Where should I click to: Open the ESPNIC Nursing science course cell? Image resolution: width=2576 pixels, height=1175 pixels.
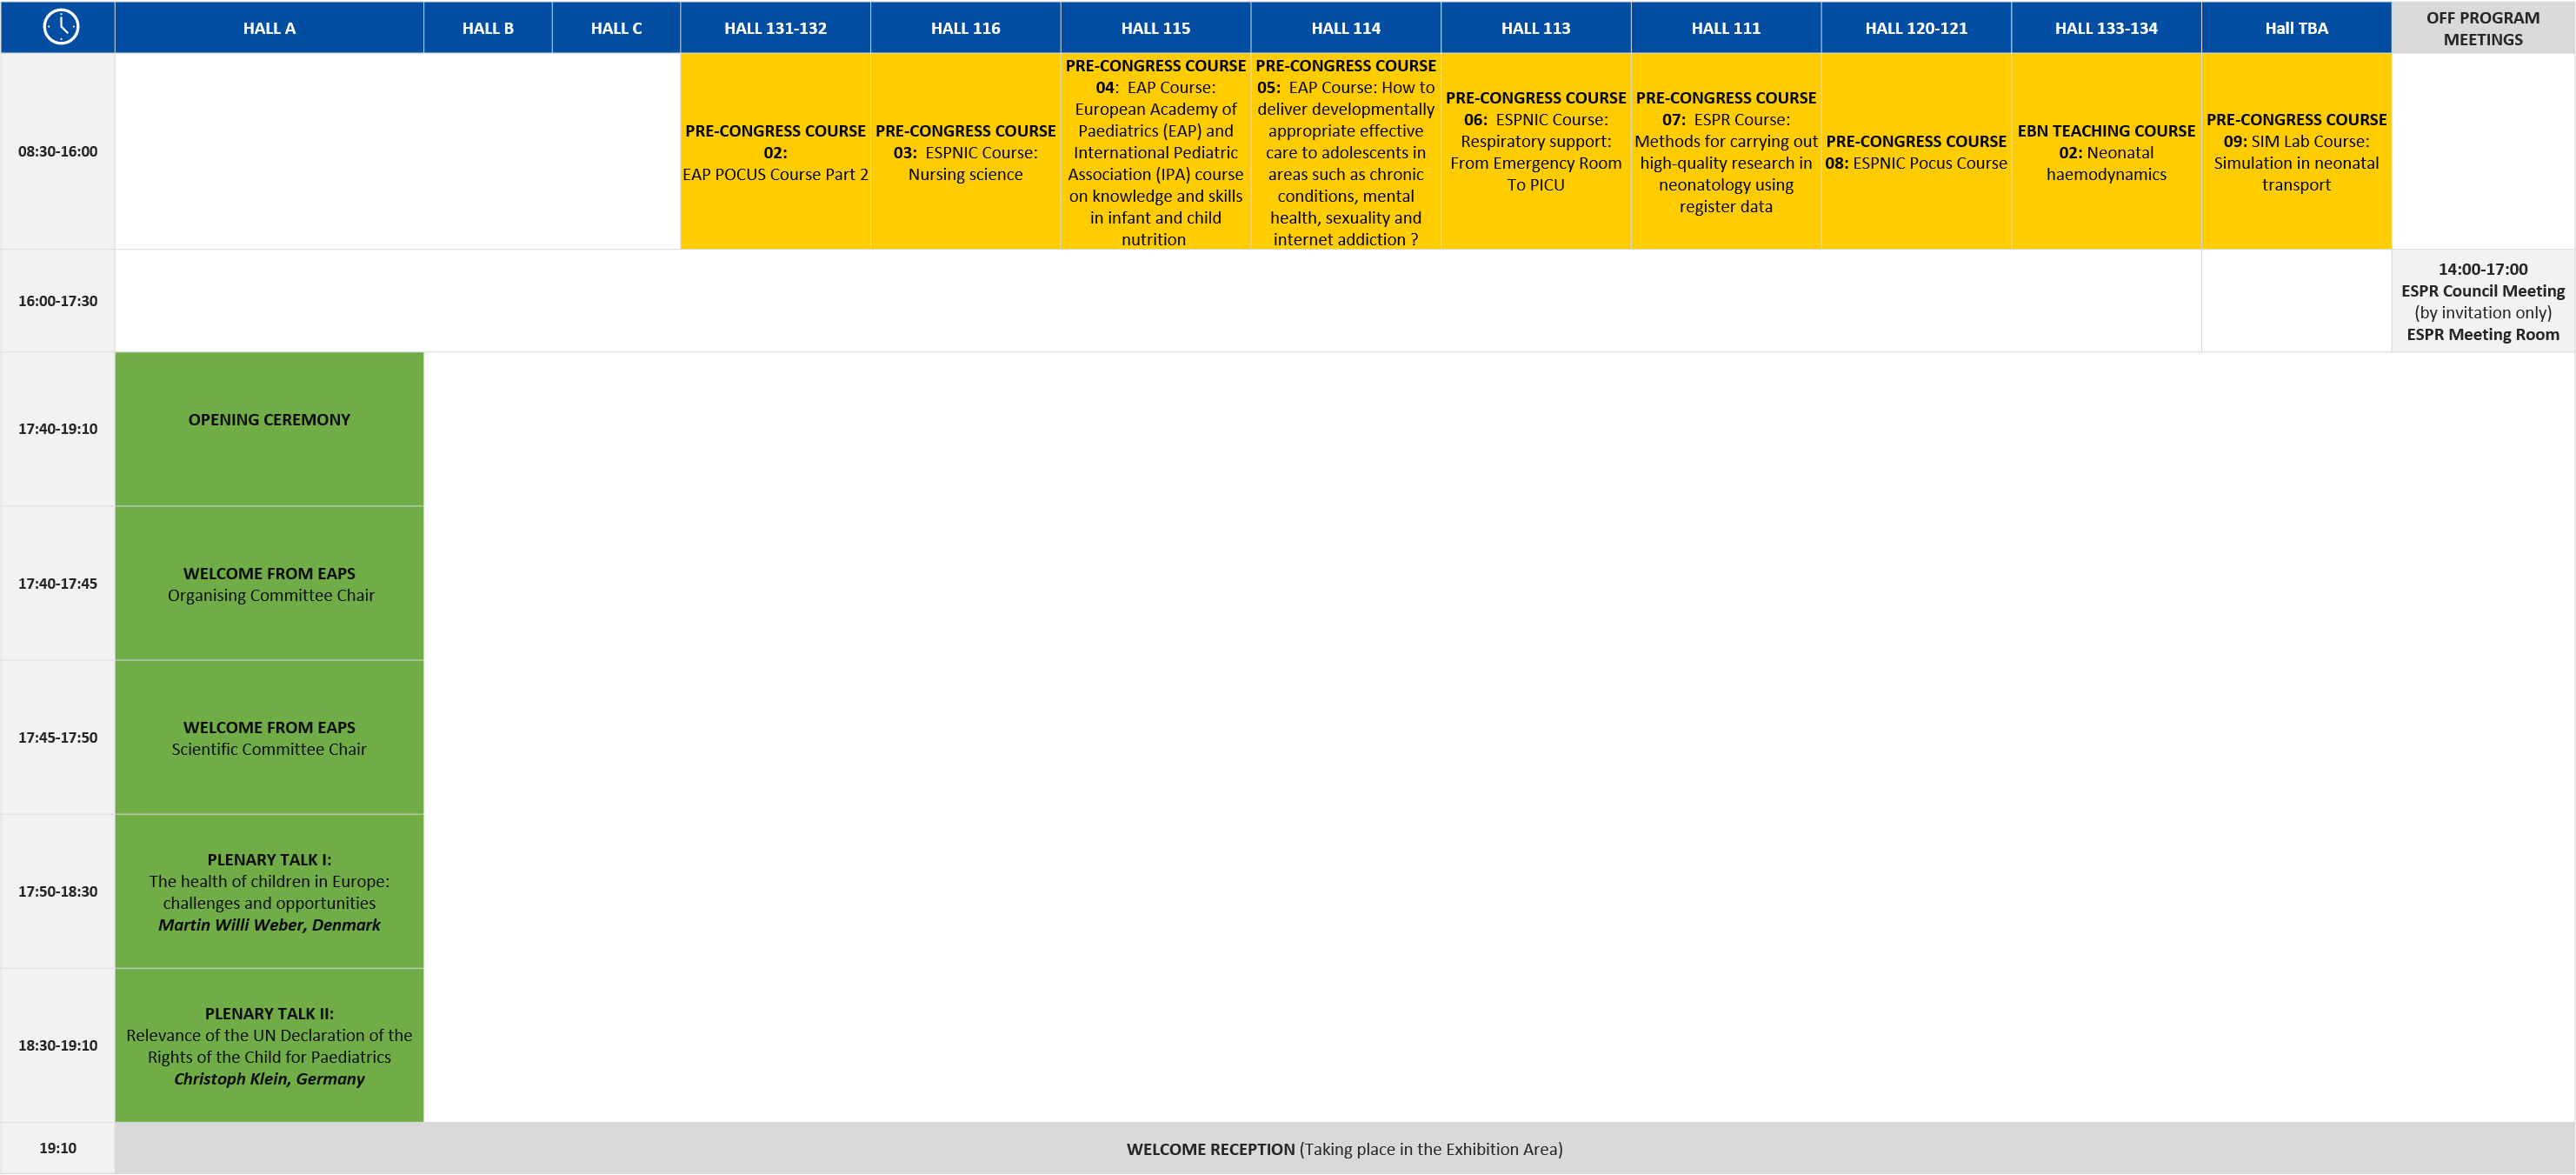tap(965, 151)
